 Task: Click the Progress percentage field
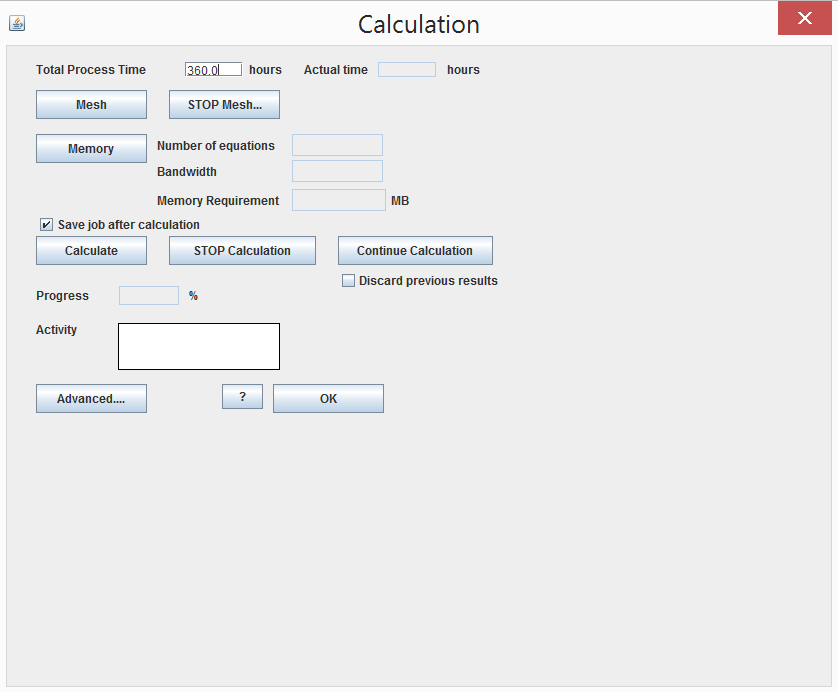[x=148, y=296]
